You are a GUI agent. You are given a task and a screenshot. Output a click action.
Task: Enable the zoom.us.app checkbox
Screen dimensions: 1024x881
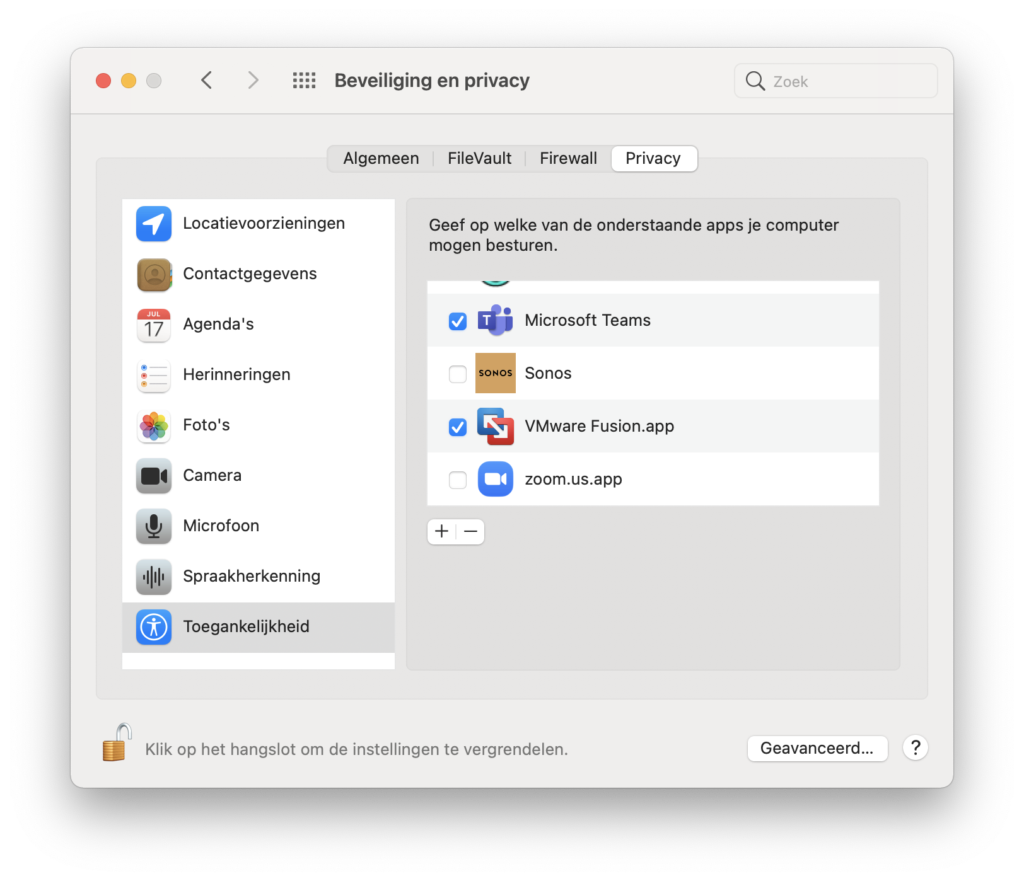[458, 479]
